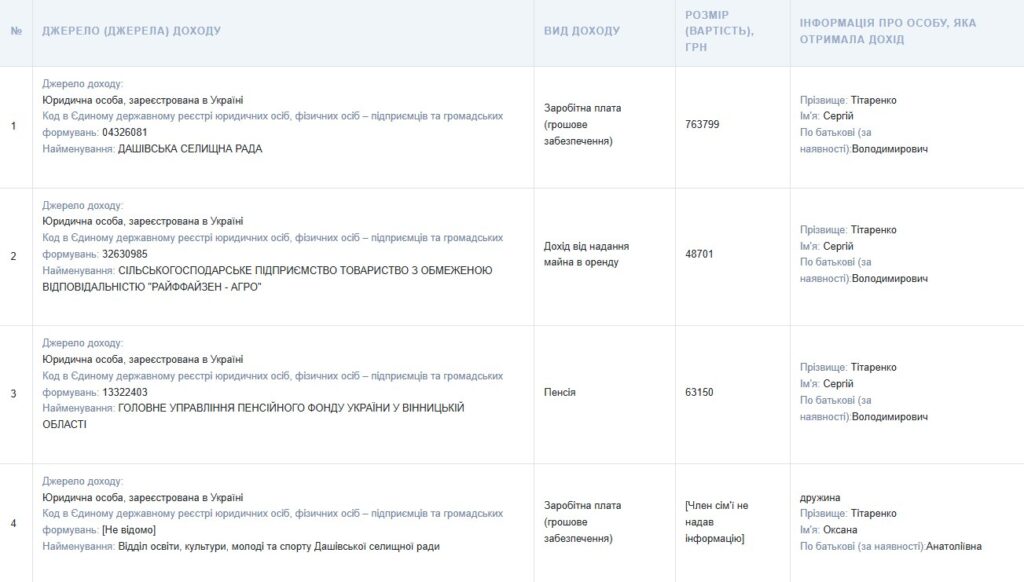Click the "Пенсія" income type cell
This screenshot has height=582, width=1024.
(559, 392)
